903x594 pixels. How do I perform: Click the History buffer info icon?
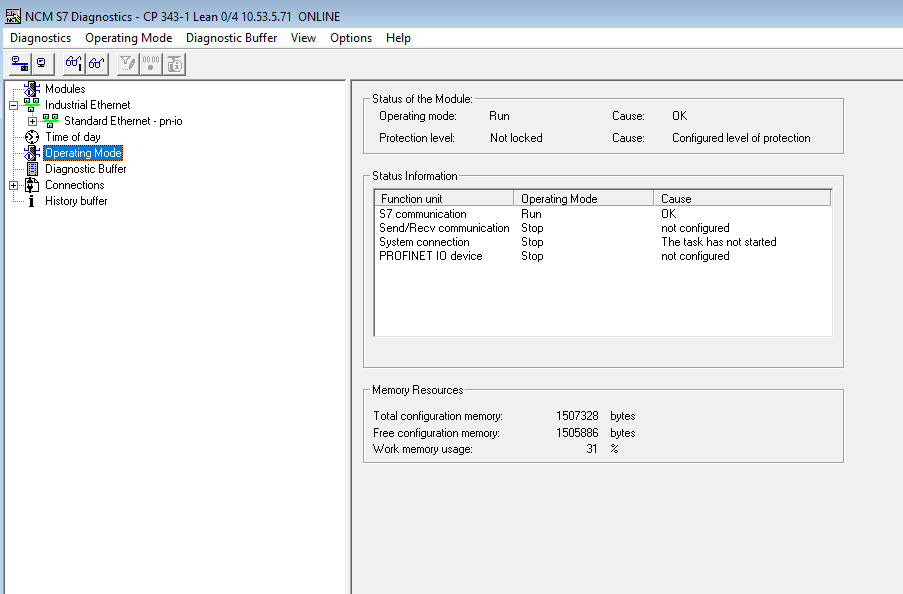coord(32,201)
